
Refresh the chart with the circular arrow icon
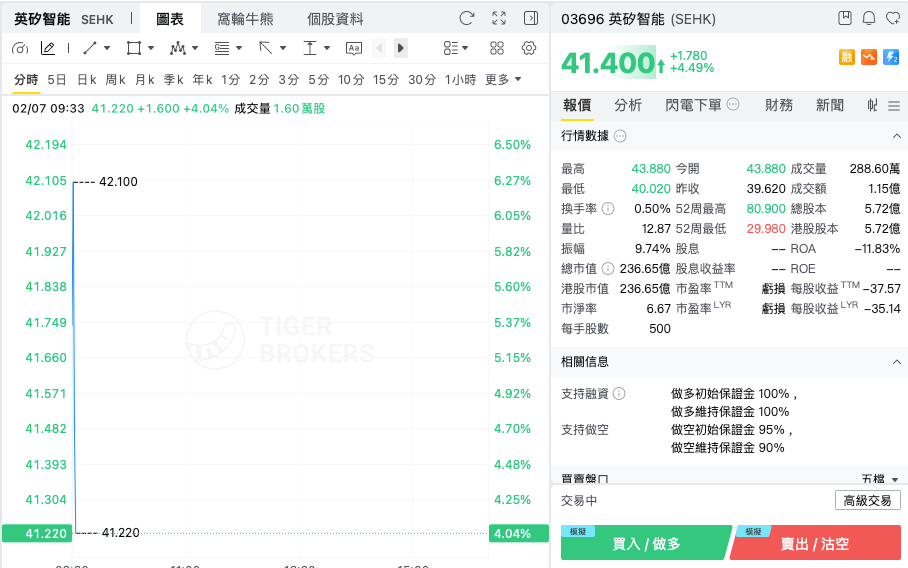tap(467, 19)
